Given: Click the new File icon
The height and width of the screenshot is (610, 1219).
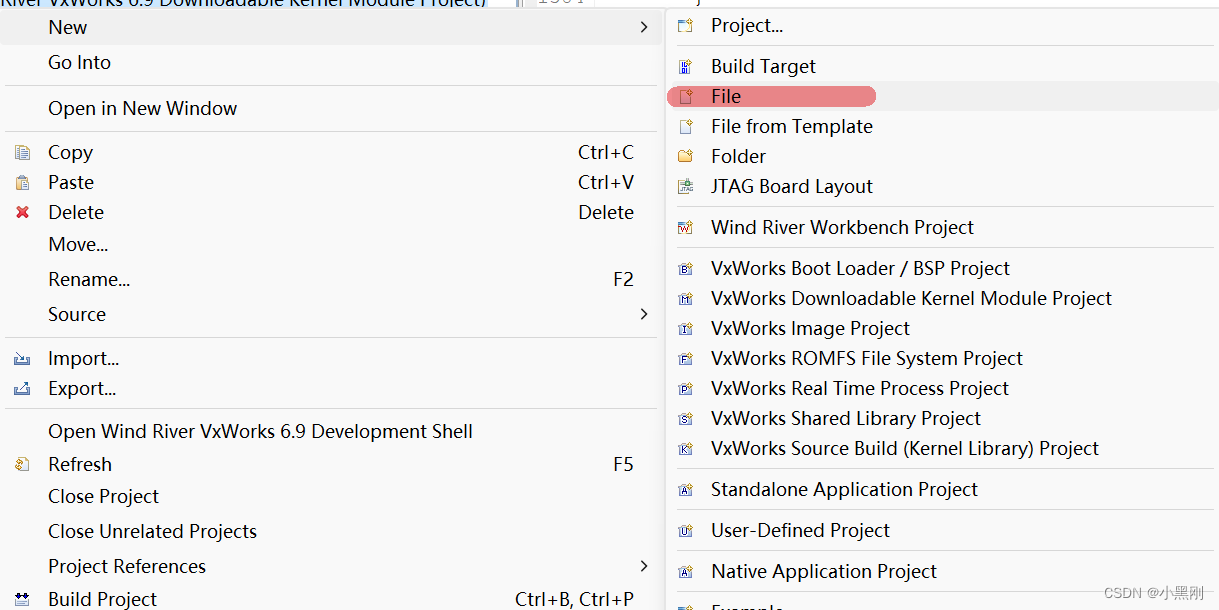Looking at the screenshot, I should click(685, 97).
